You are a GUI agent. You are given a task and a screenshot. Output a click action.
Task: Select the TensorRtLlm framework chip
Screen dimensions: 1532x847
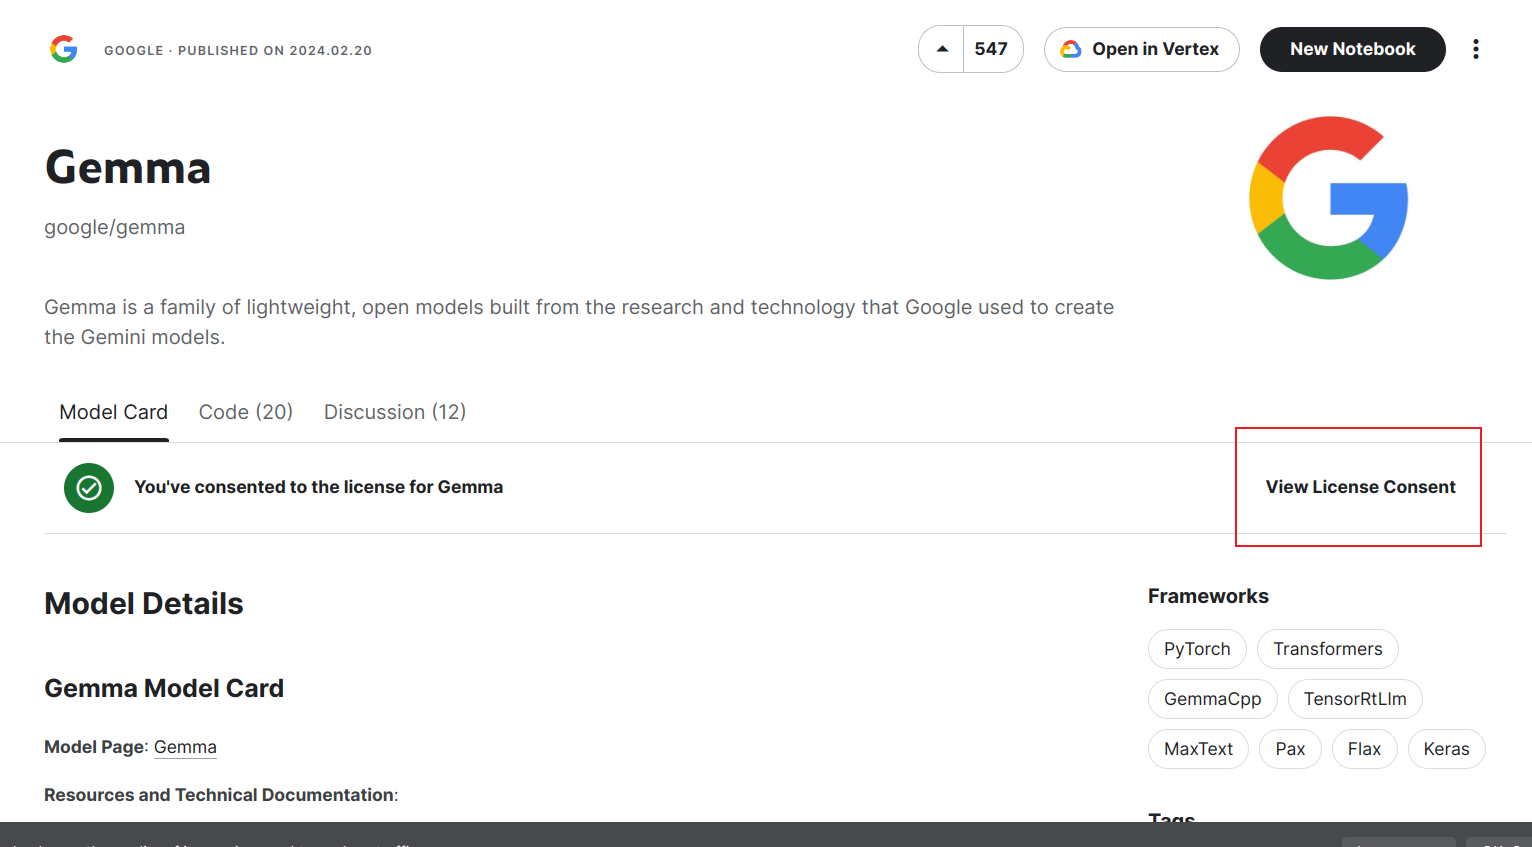1355,699
